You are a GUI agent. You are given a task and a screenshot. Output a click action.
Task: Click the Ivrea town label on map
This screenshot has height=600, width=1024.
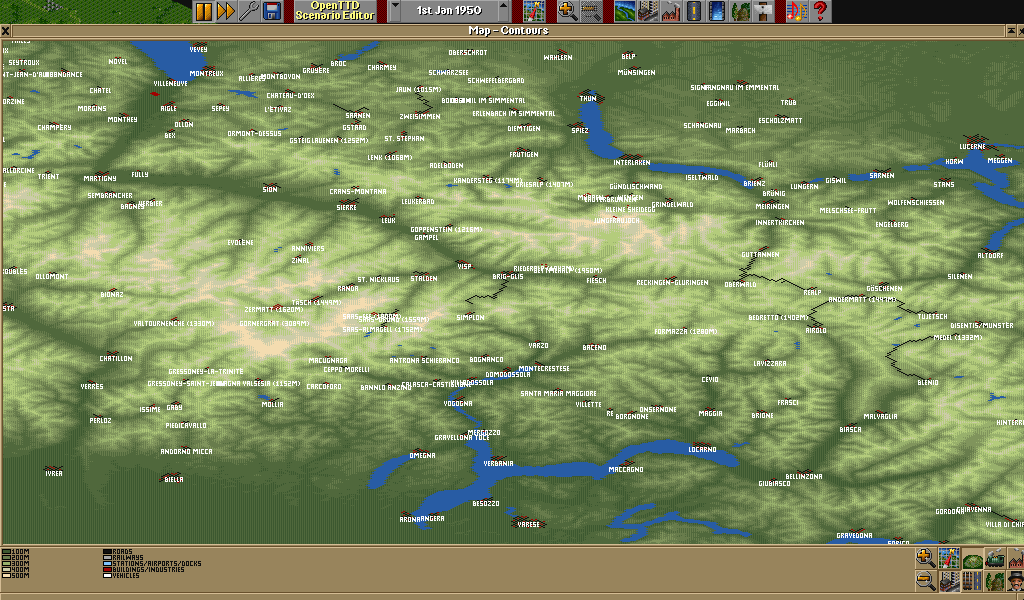[x=54, y=473]
